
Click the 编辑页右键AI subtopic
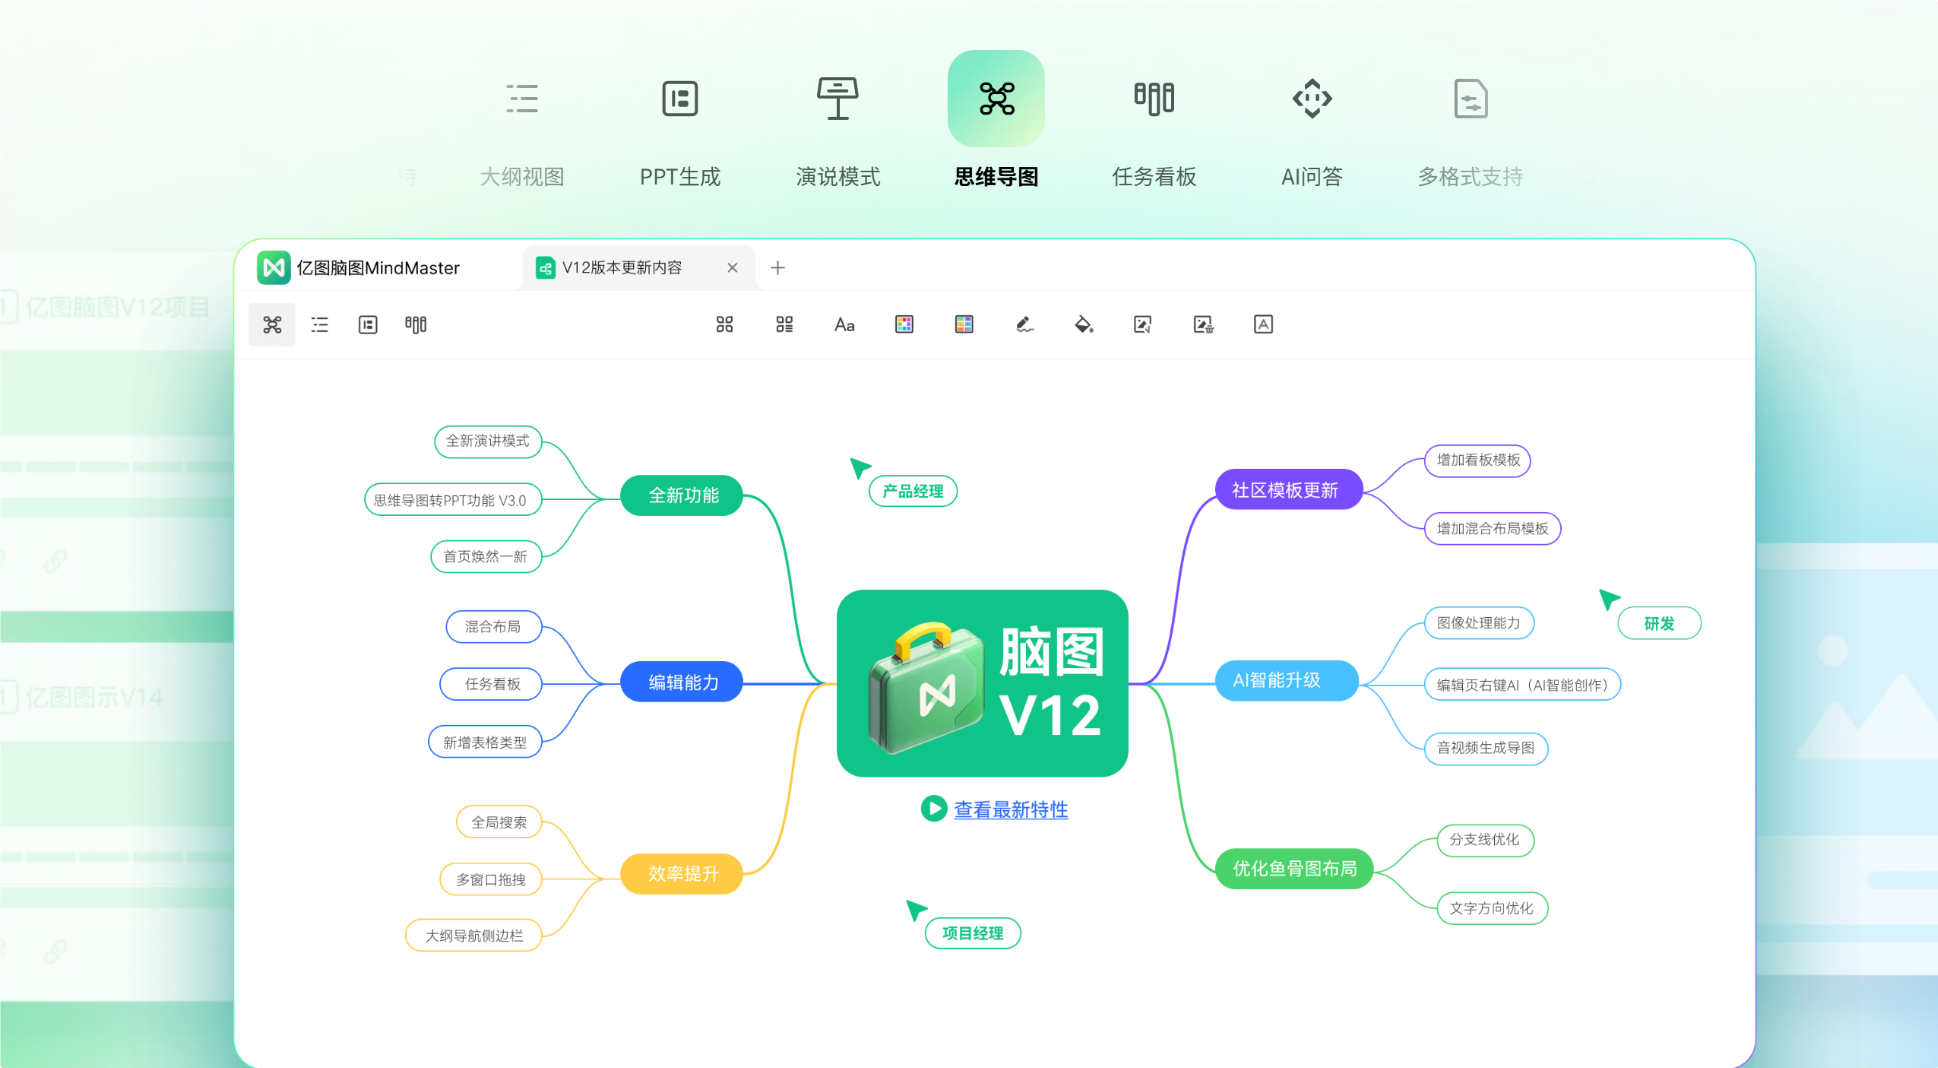pyautogui.click(x=1522, y=685)
